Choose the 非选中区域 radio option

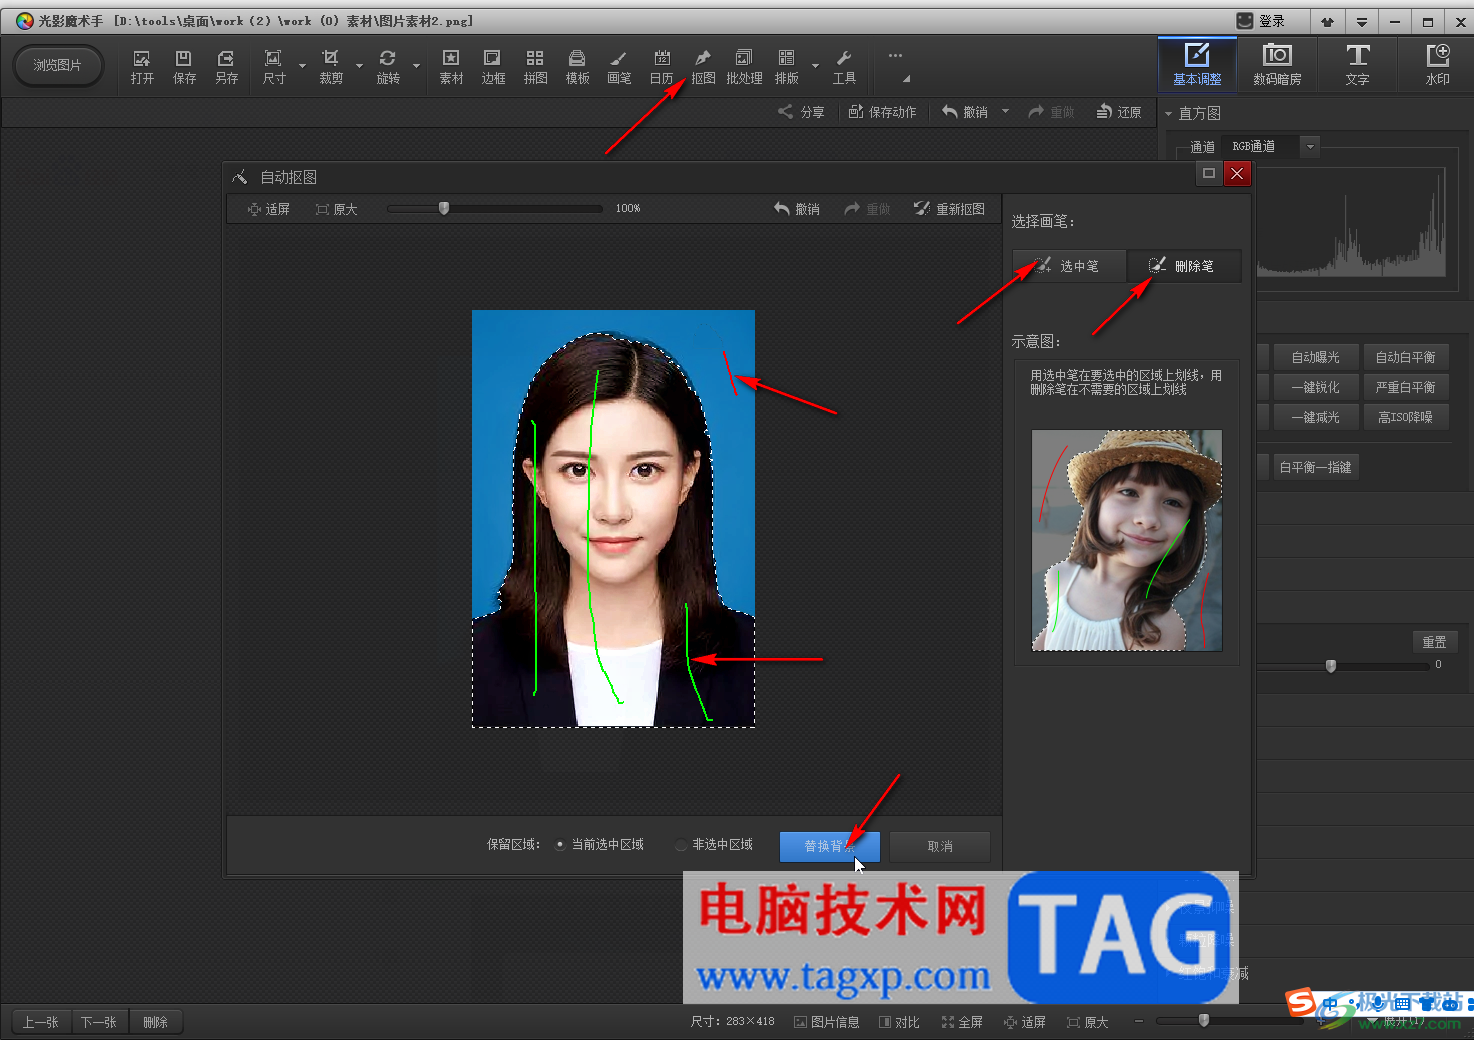[714, 845]
